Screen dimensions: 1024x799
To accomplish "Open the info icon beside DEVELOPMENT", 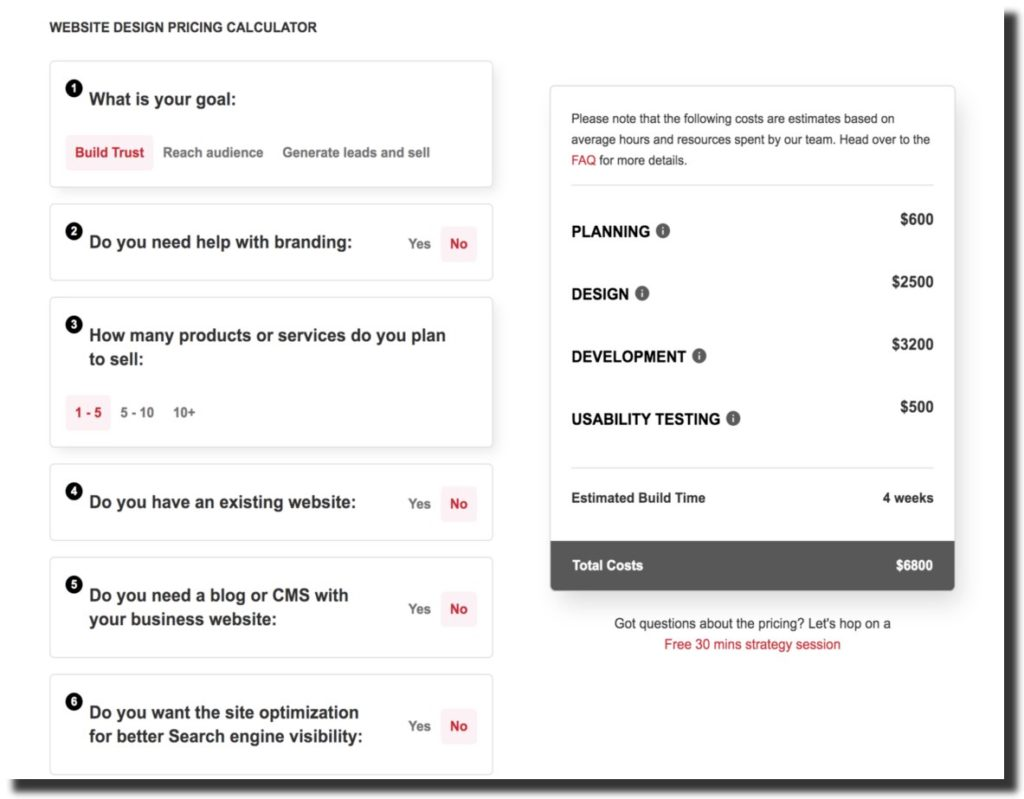I will pyautogui.click(x=699, y=356).
